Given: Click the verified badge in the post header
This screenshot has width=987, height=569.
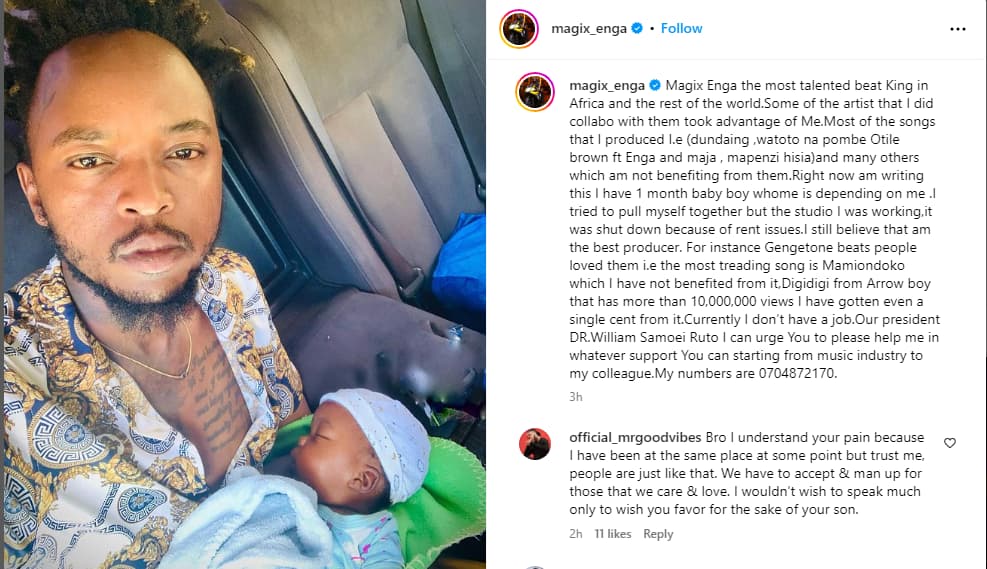Looking at the screenshot, I should point(637,28).
